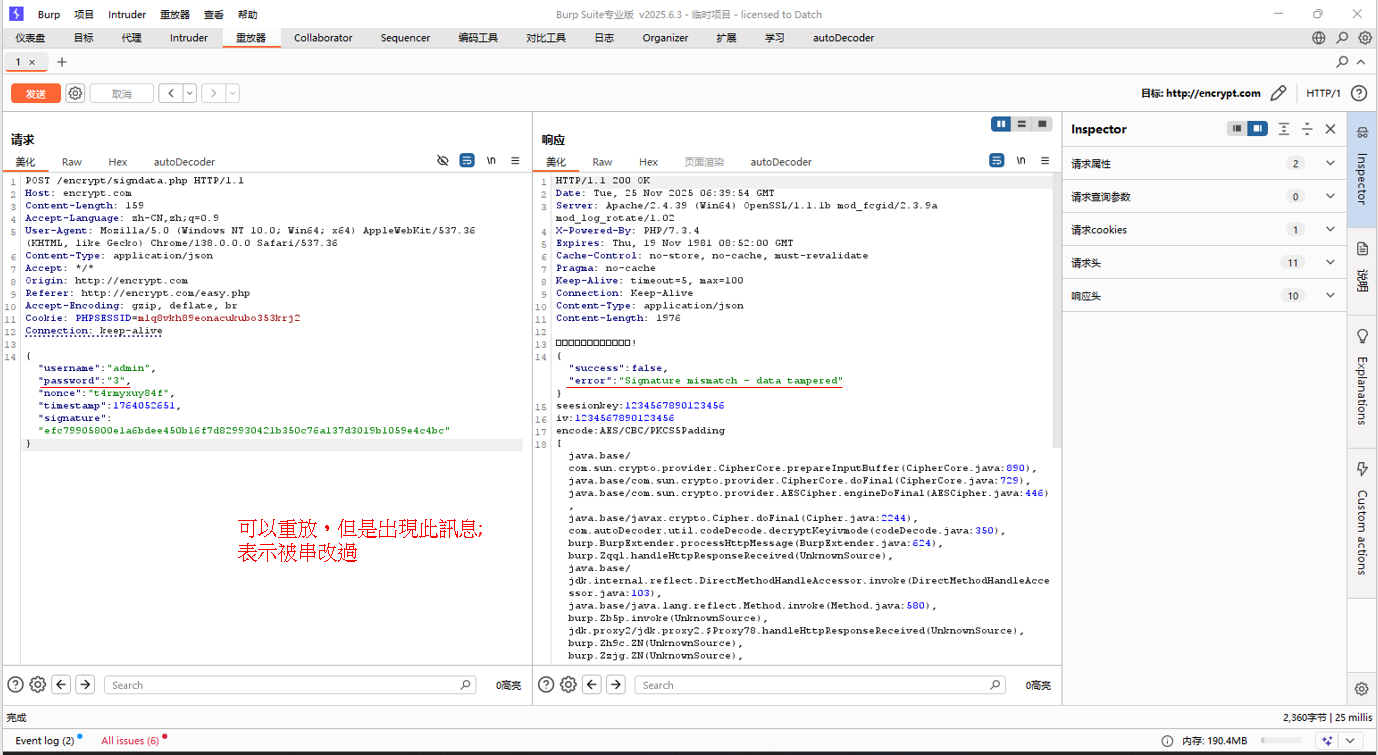Open Event log (2)
This screenshot has height=755, width=1378.
pyautogui.click(x=45, y=741)
